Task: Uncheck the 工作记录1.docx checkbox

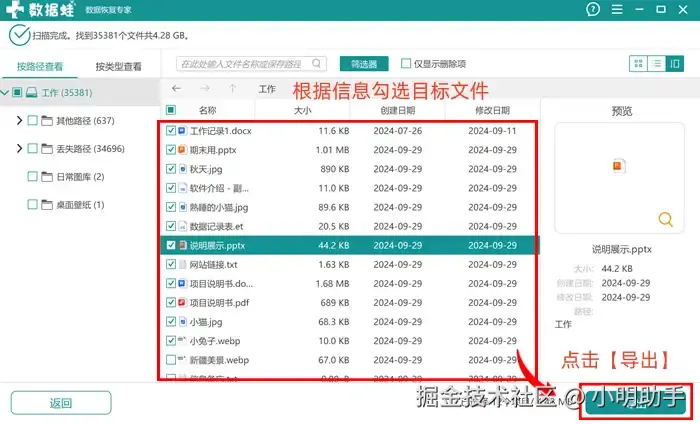Action: point(171,131)
